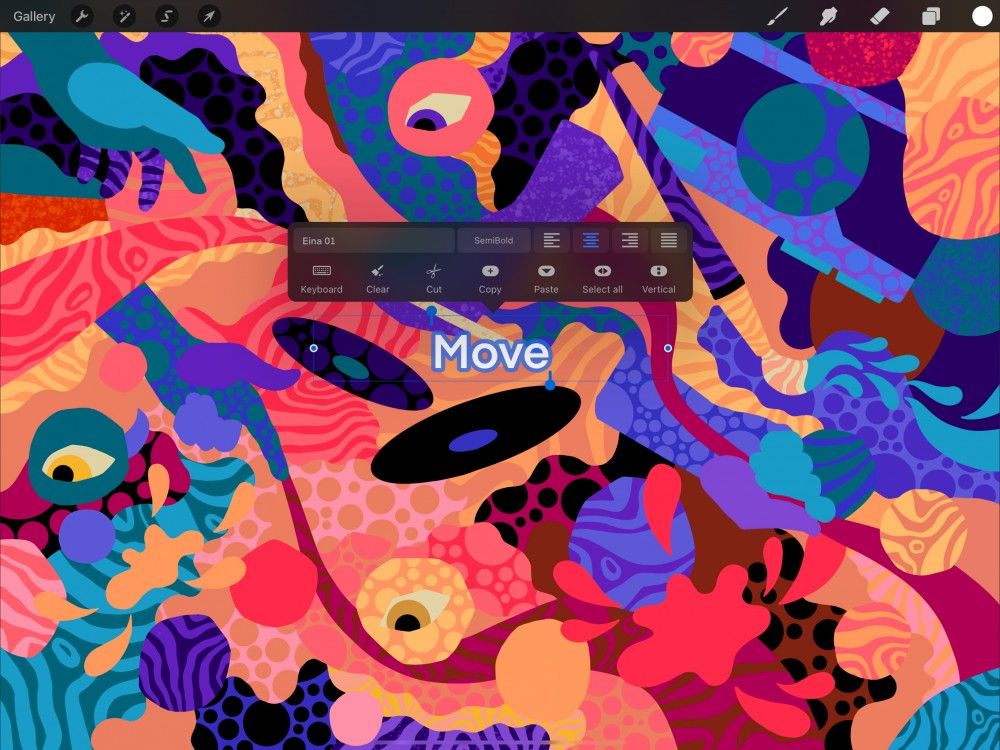The width and height of the screenshot is (1000, 750).
Task: Open the SemiBold style selector
Action: pos(492,240)
